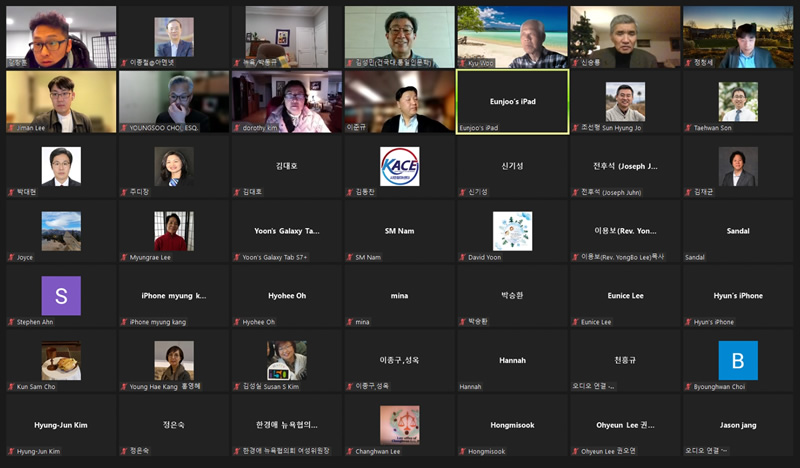Click the KACE logo avatar icon
800x468 pixels.
point(399,166)
